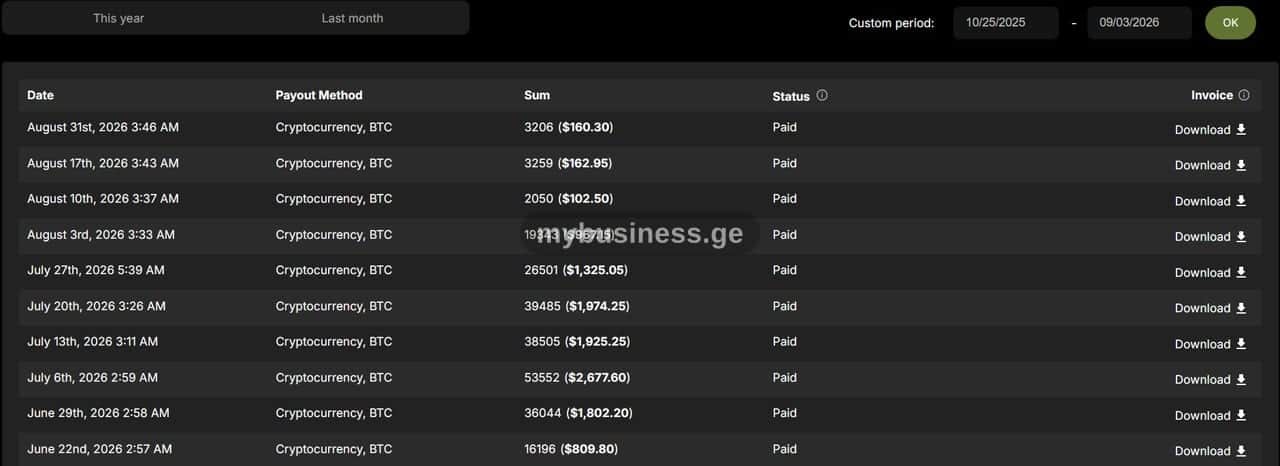This screenshot has height=466, width=1280.
Task: Download invoice for August 17th, 2026 payout
Action: coord(1210,166)
